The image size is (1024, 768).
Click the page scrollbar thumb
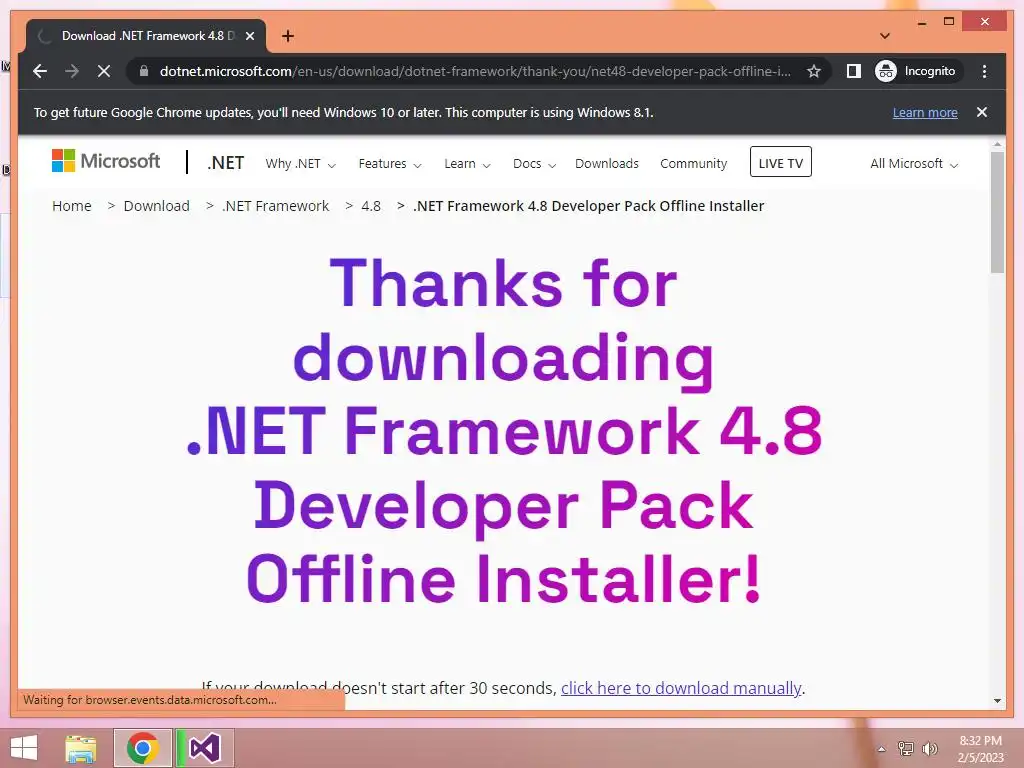coord(997,212)
